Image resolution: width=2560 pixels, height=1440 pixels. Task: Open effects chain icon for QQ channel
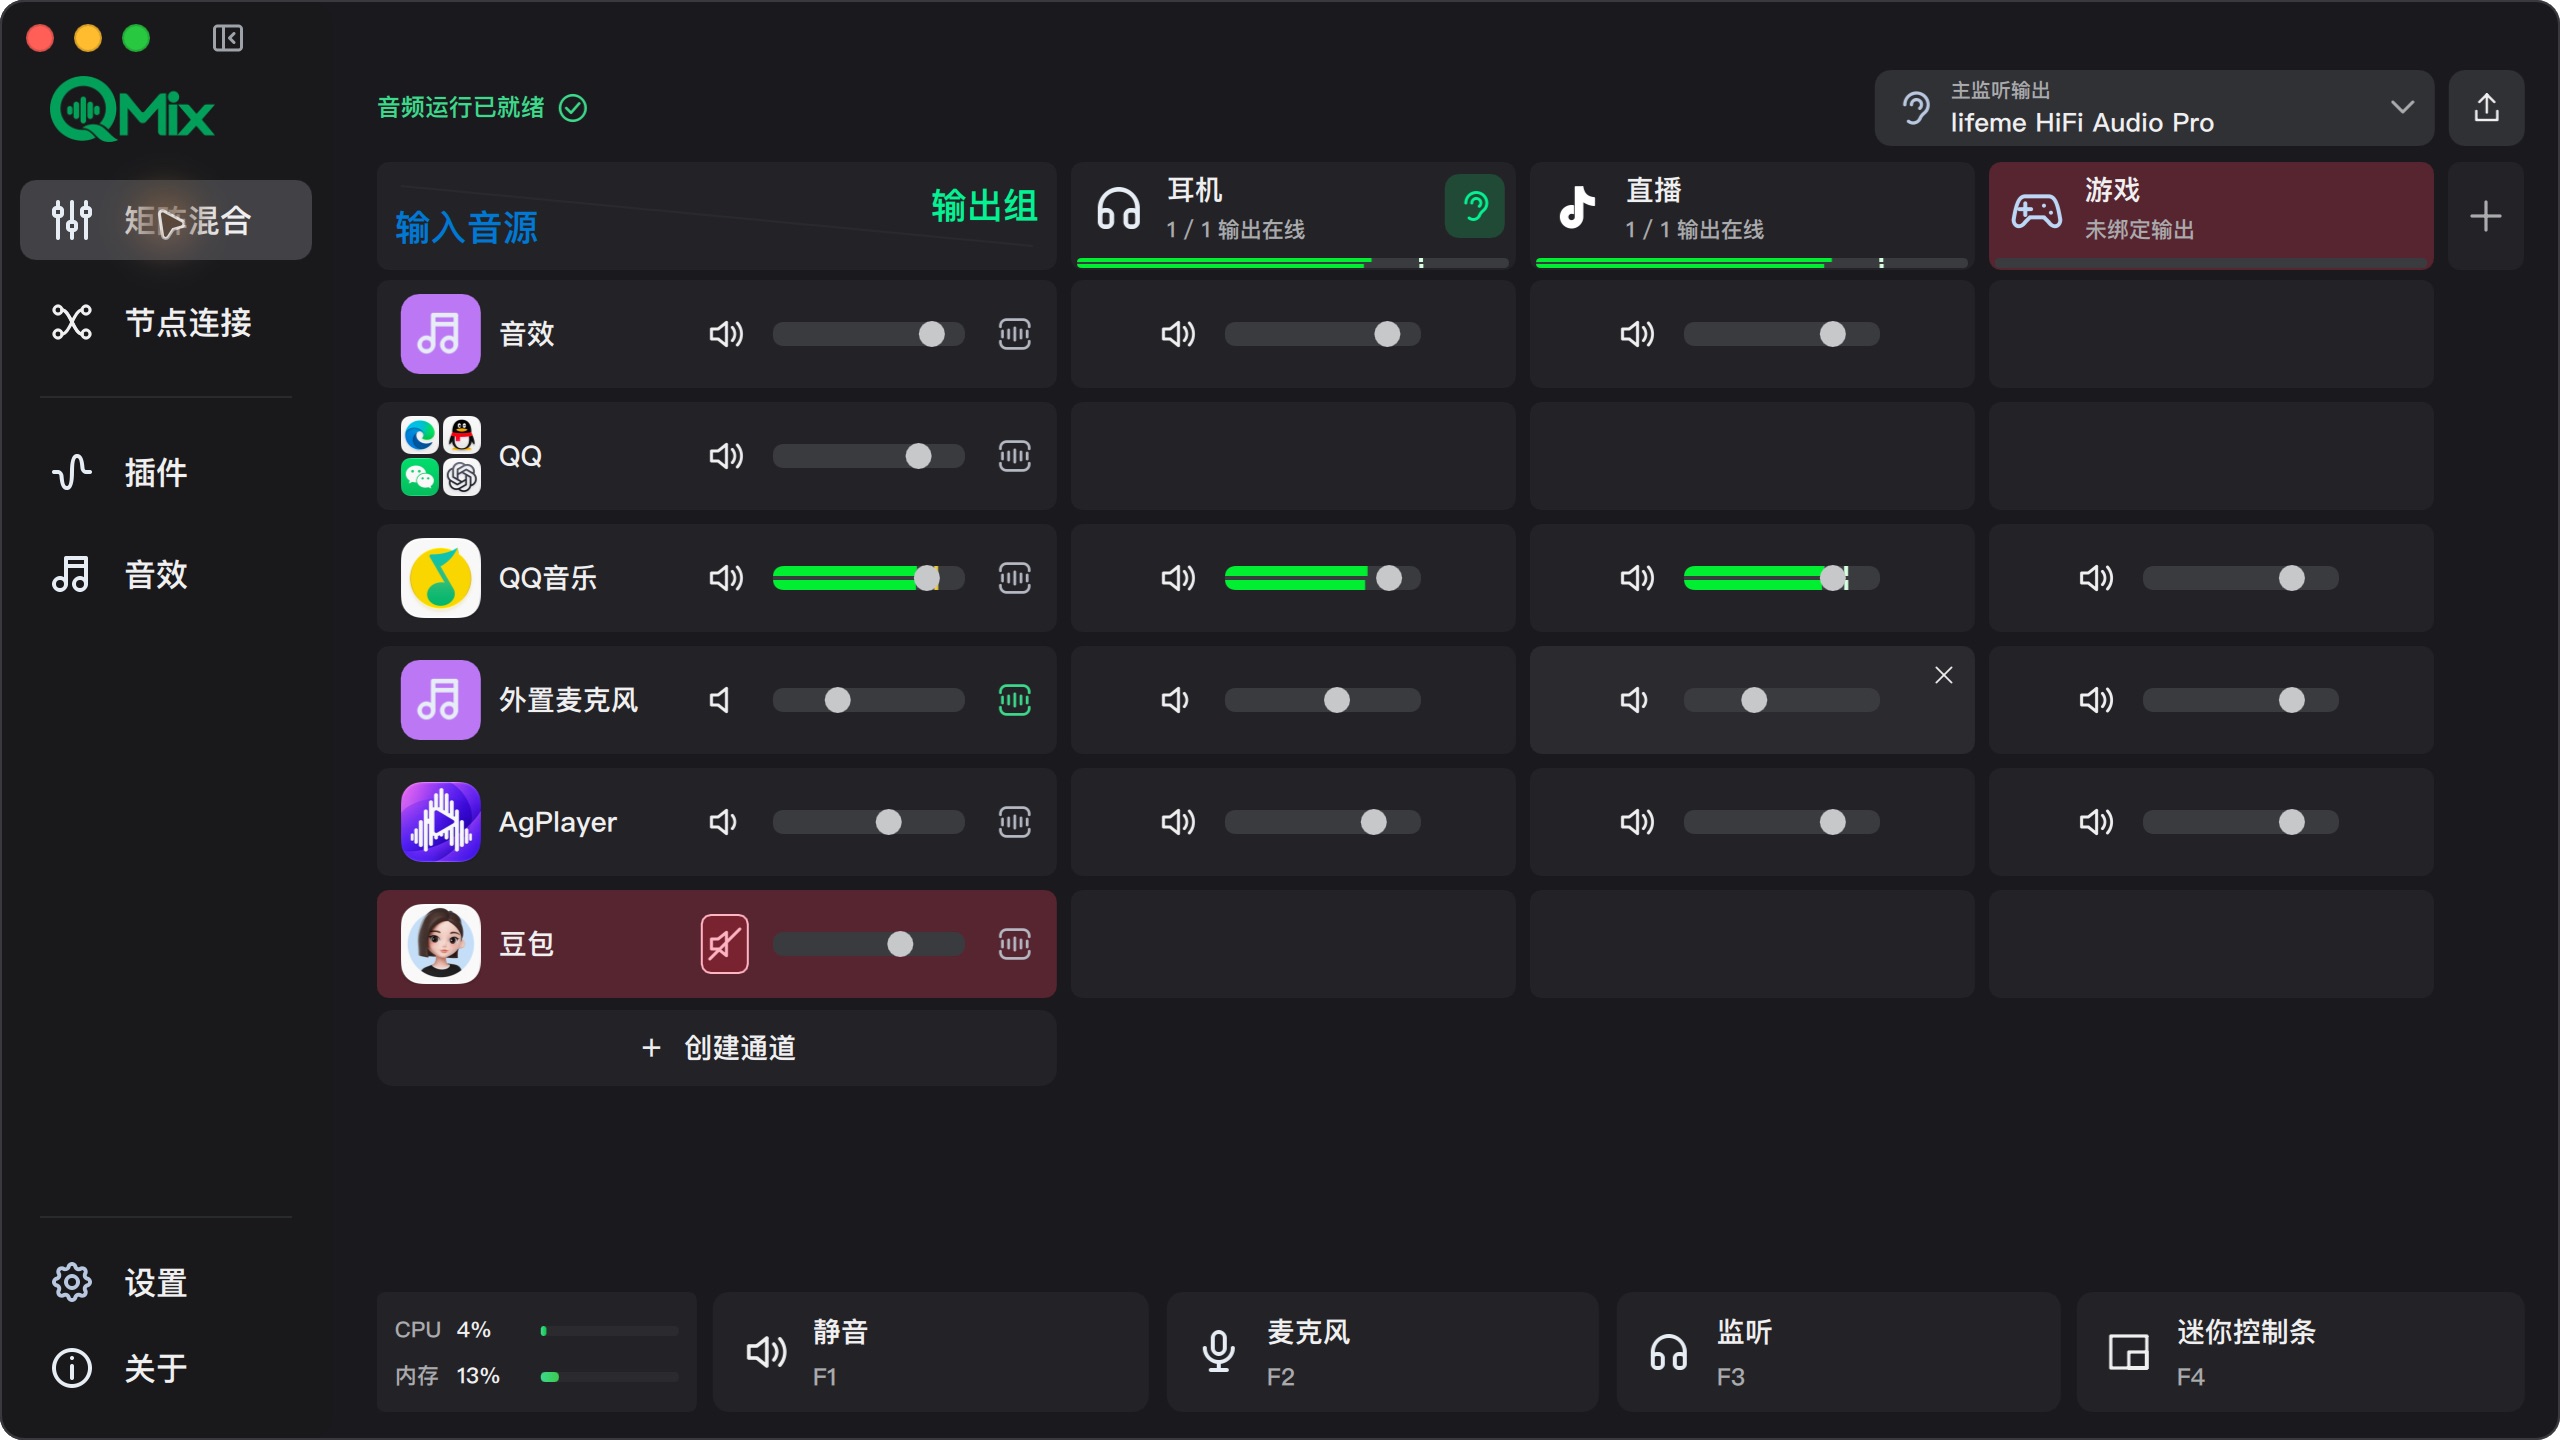click(1014, 456)
